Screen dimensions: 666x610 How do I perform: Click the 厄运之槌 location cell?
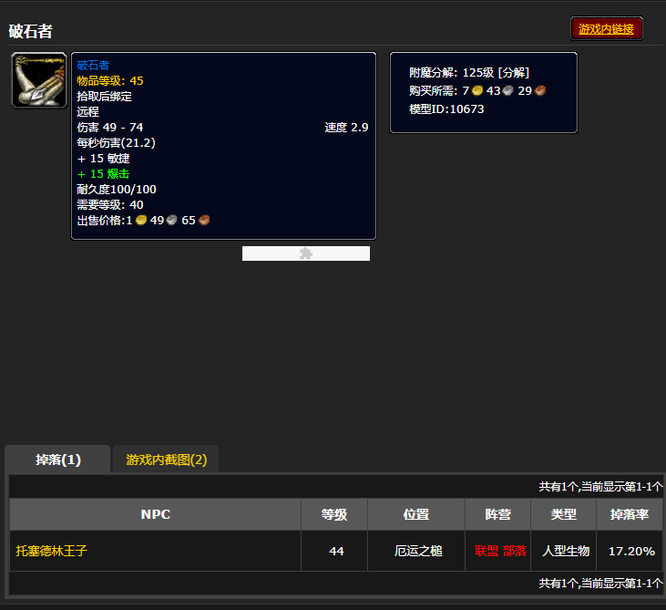pos(418,551)
